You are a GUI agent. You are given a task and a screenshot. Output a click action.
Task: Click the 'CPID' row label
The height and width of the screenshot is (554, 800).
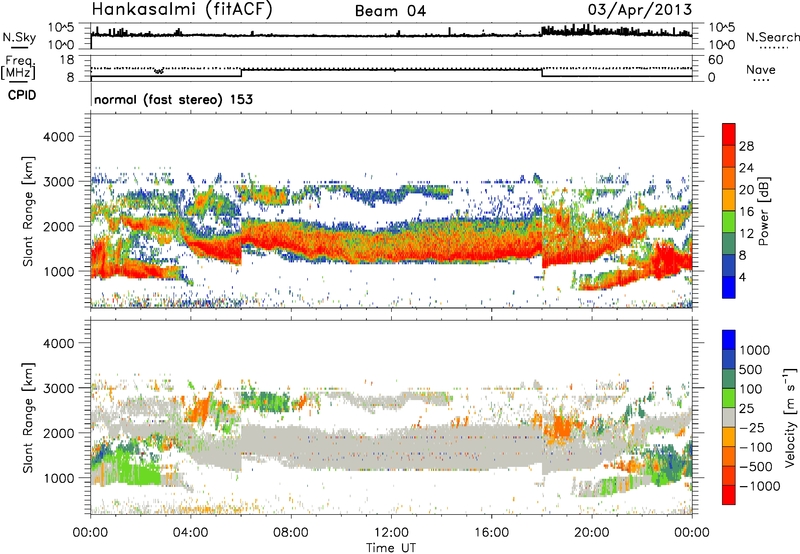tap(22, 95)
